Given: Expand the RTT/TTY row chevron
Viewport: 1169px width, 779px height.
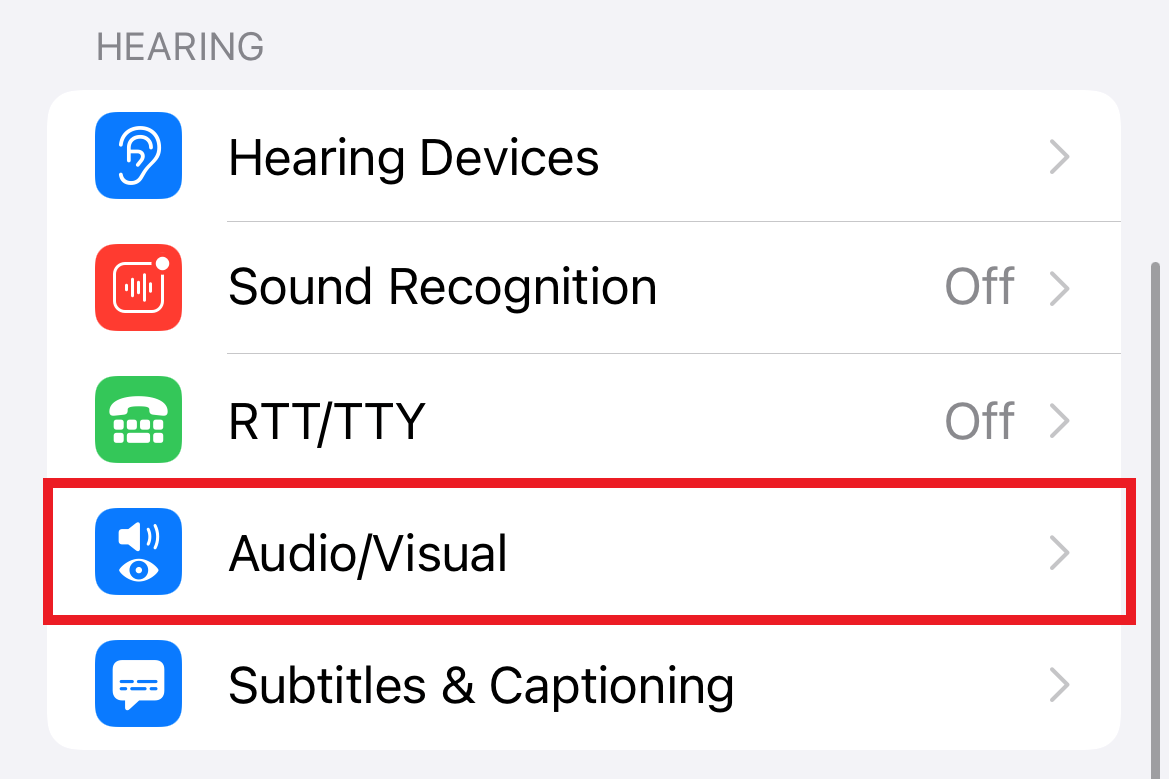Looking at the screenshot, I should pos(1059,420).
